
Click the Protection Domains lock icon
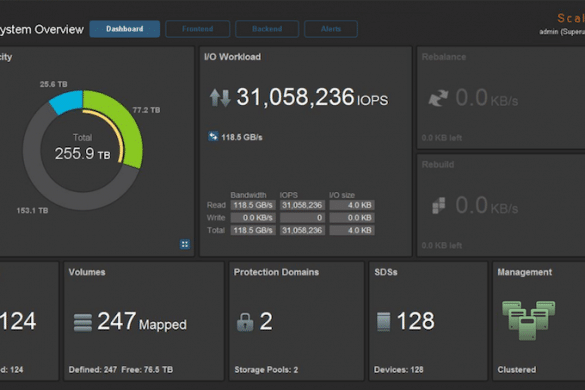click(245, 322)
